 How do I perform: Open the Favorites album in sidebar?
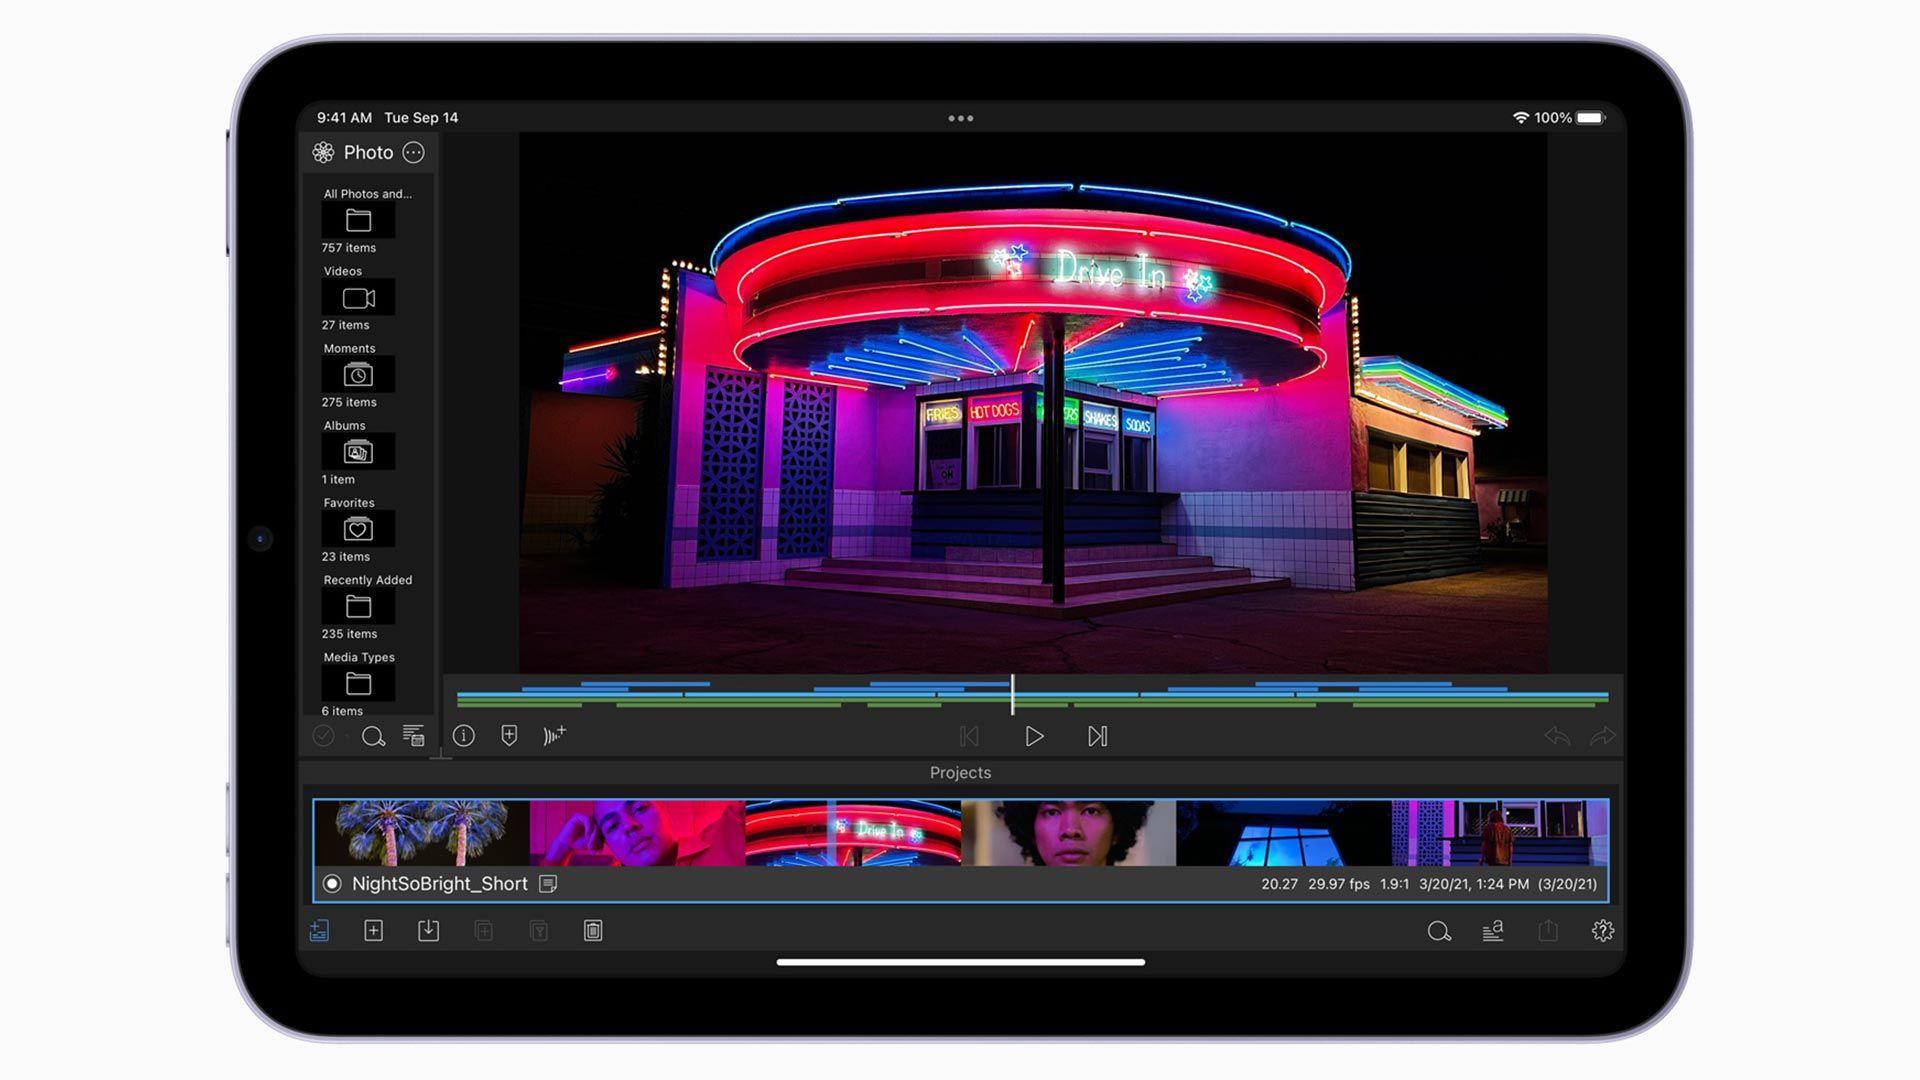(358, 529)
